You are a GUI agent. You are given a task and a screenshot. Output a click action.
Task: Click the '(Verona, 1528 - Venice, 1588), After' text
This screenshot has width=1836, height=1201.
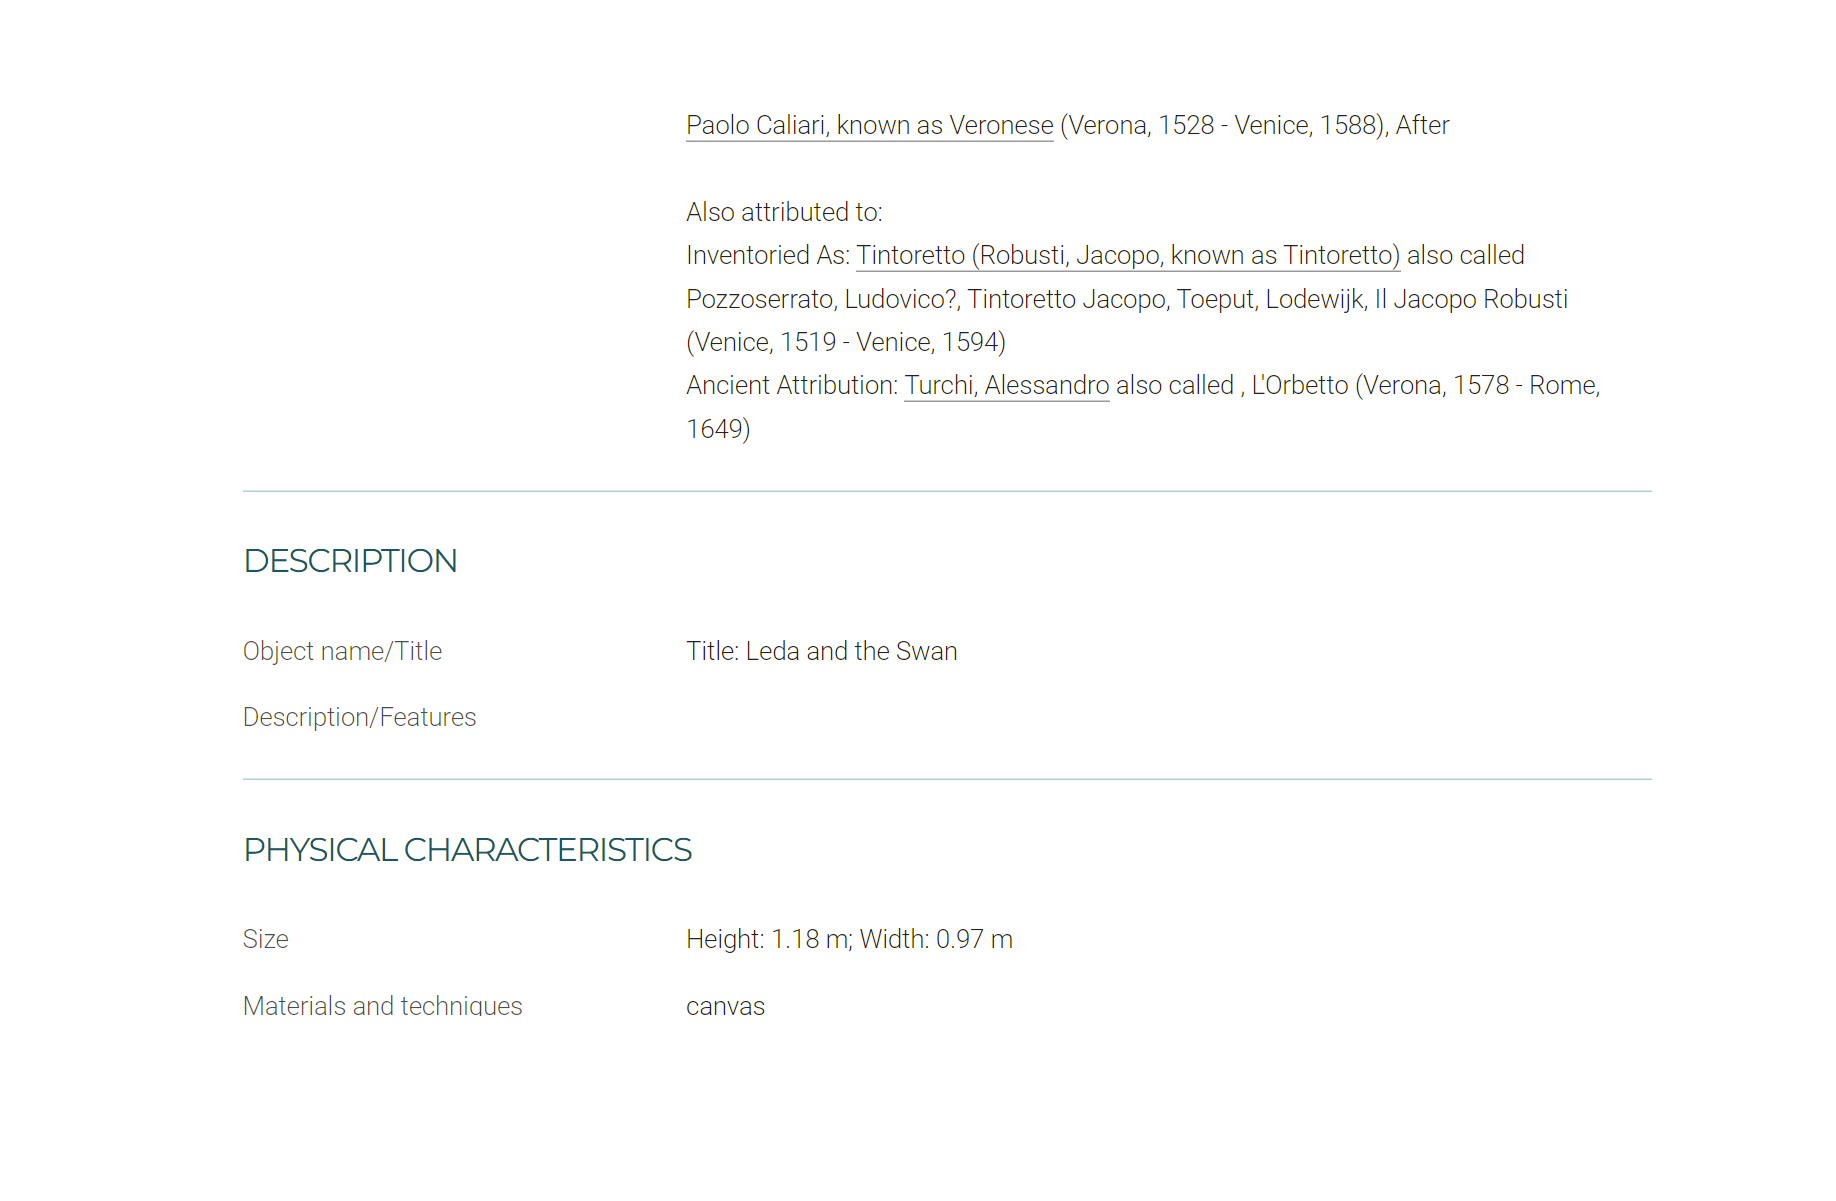(x=1255, y=125)
